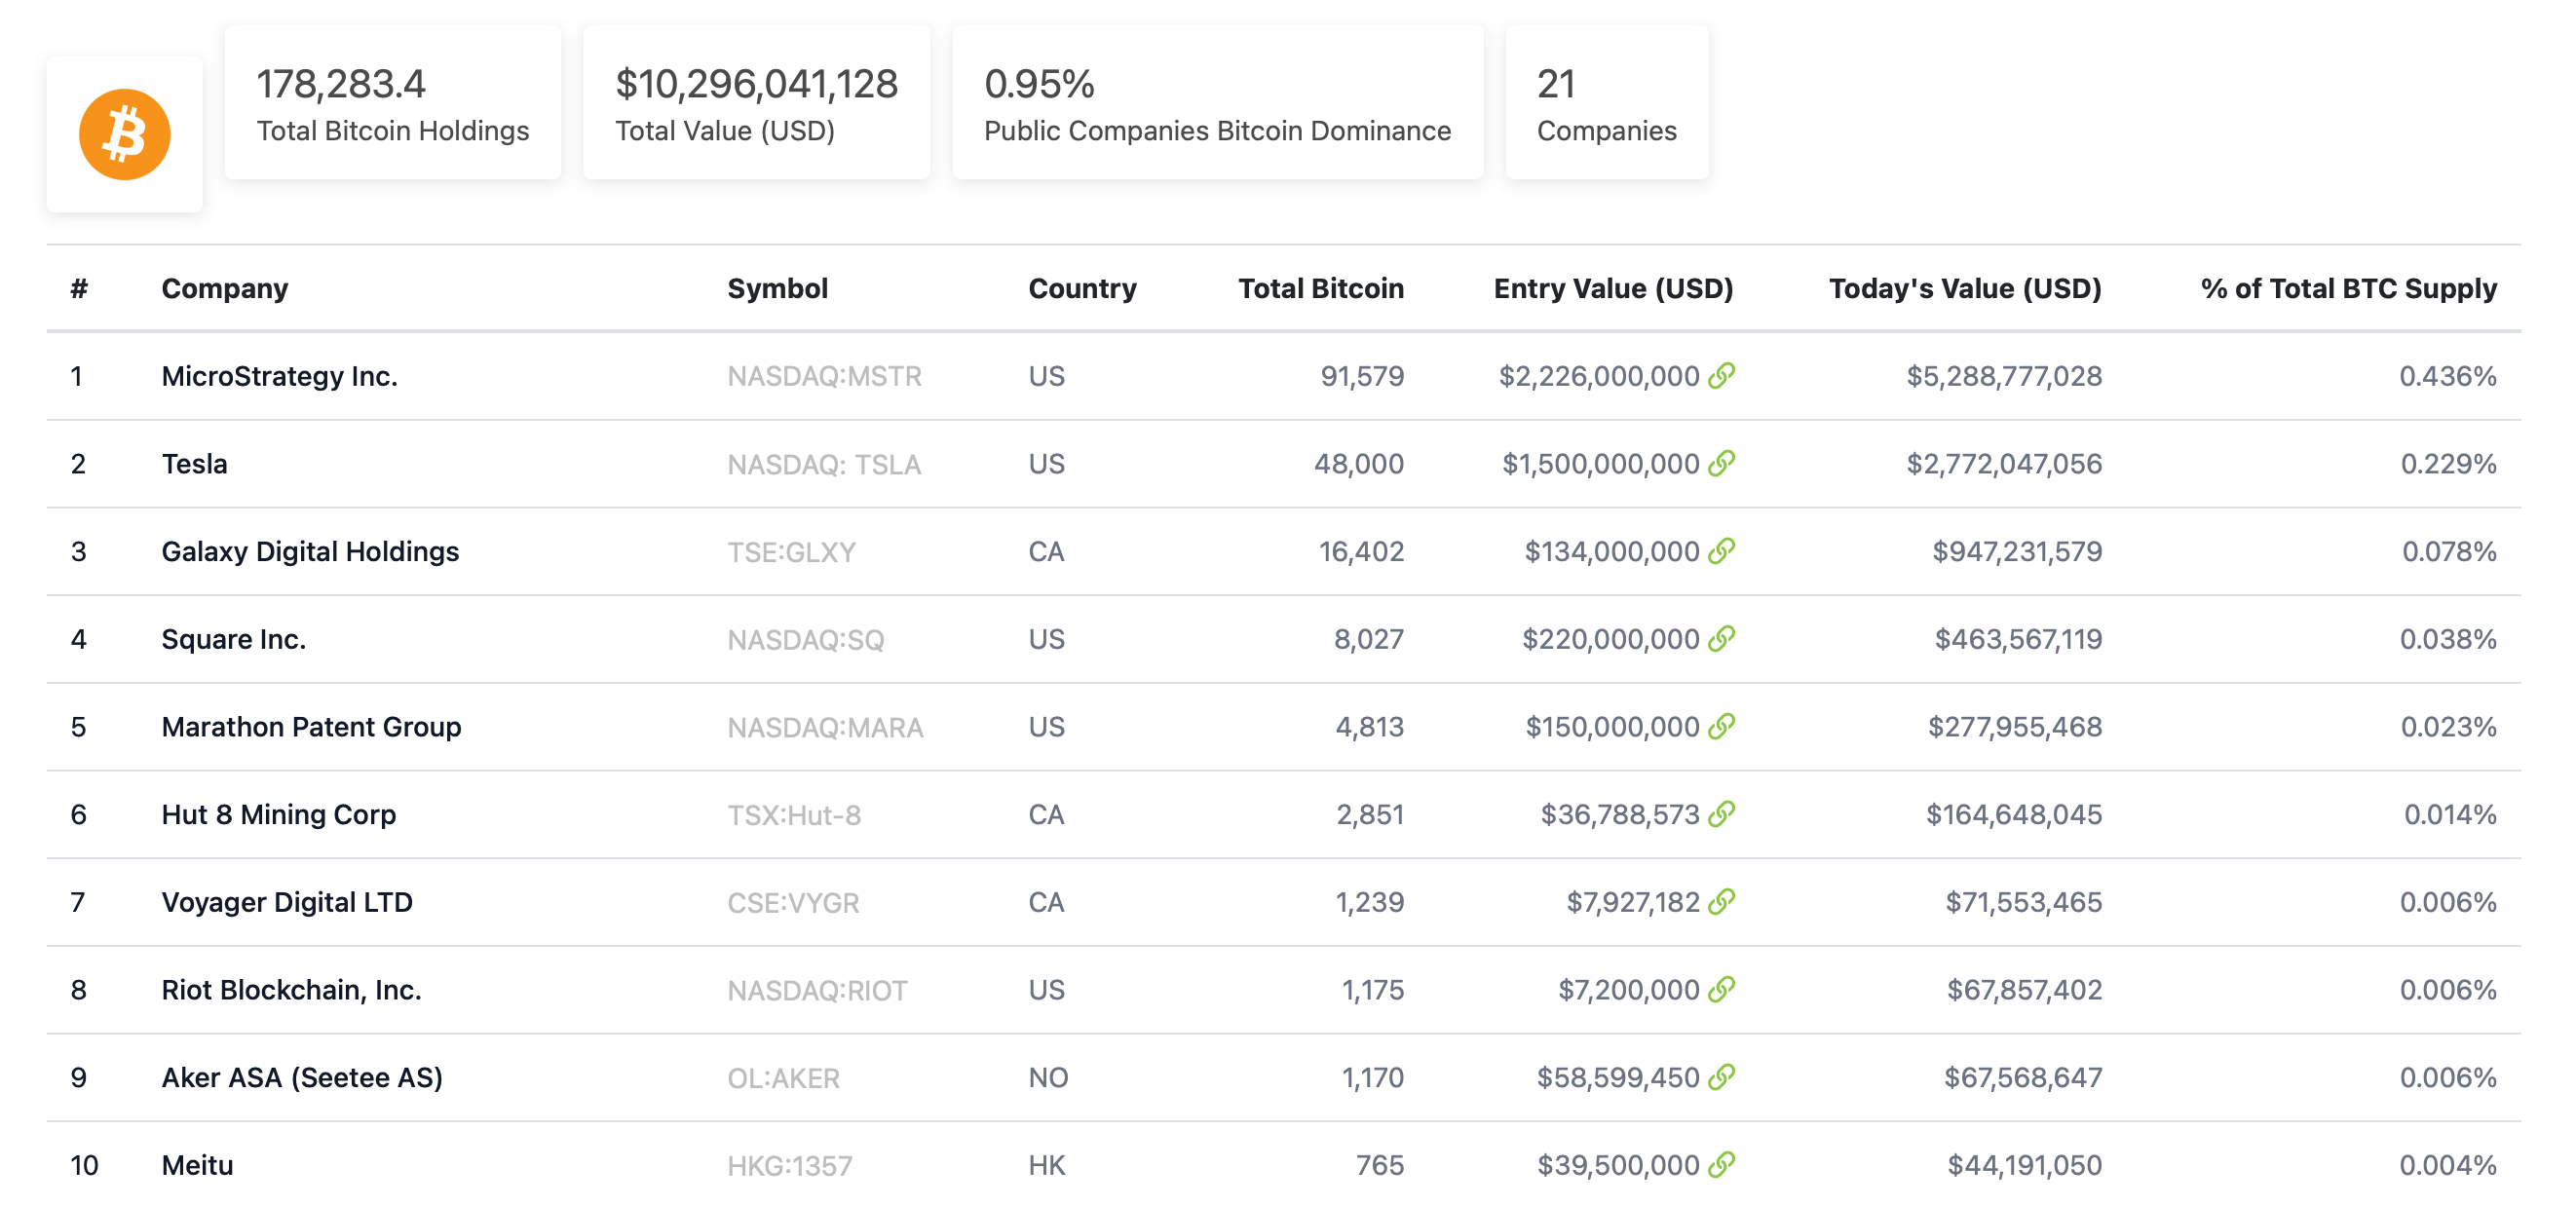
Task: Click symbol CSE:VYGR
Action: [x=793, y=903]
